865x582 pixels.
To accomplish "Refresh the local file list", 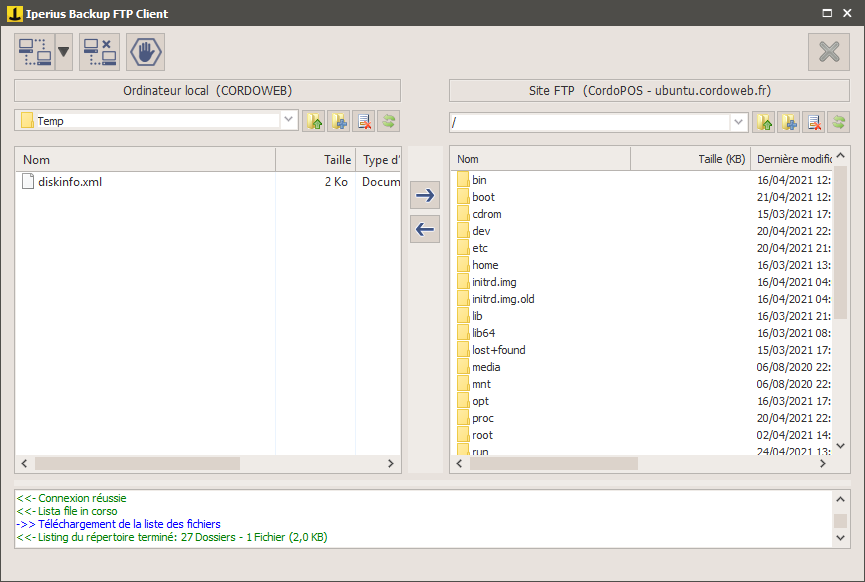I will pyautogui.click(x=388, y=121).
